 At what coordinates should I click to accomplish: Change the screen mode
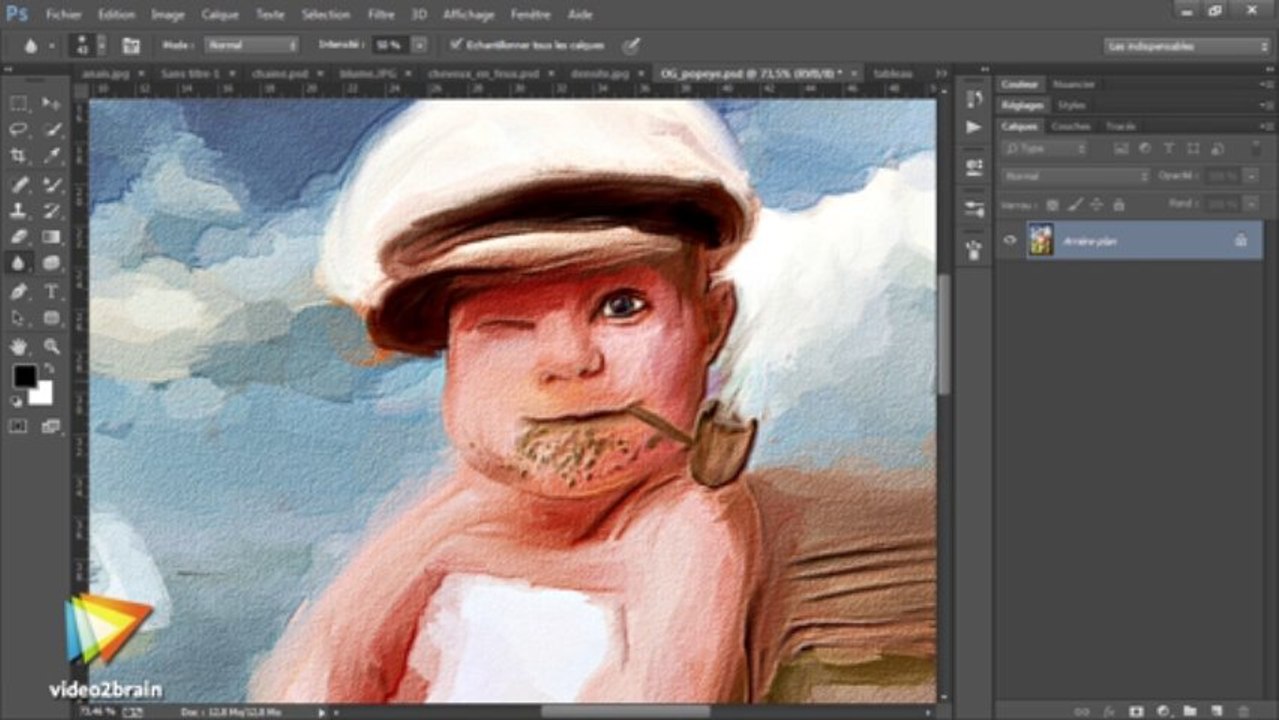52,426
